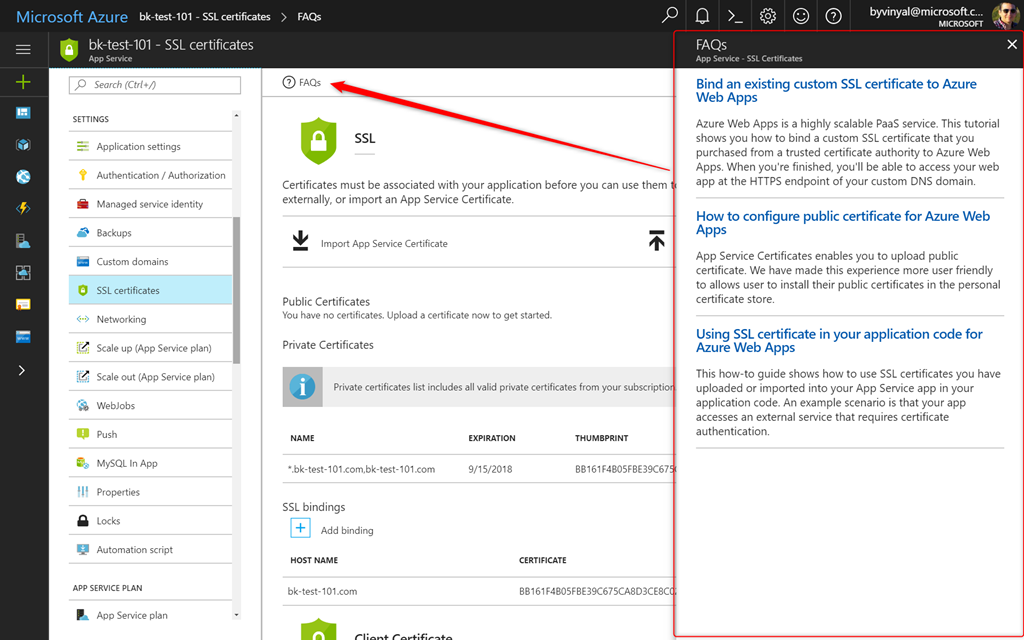The height and width of the screenshot is (640, 1024).
Task: Click FAQs button in toolbar
Action: coord(302,82)
